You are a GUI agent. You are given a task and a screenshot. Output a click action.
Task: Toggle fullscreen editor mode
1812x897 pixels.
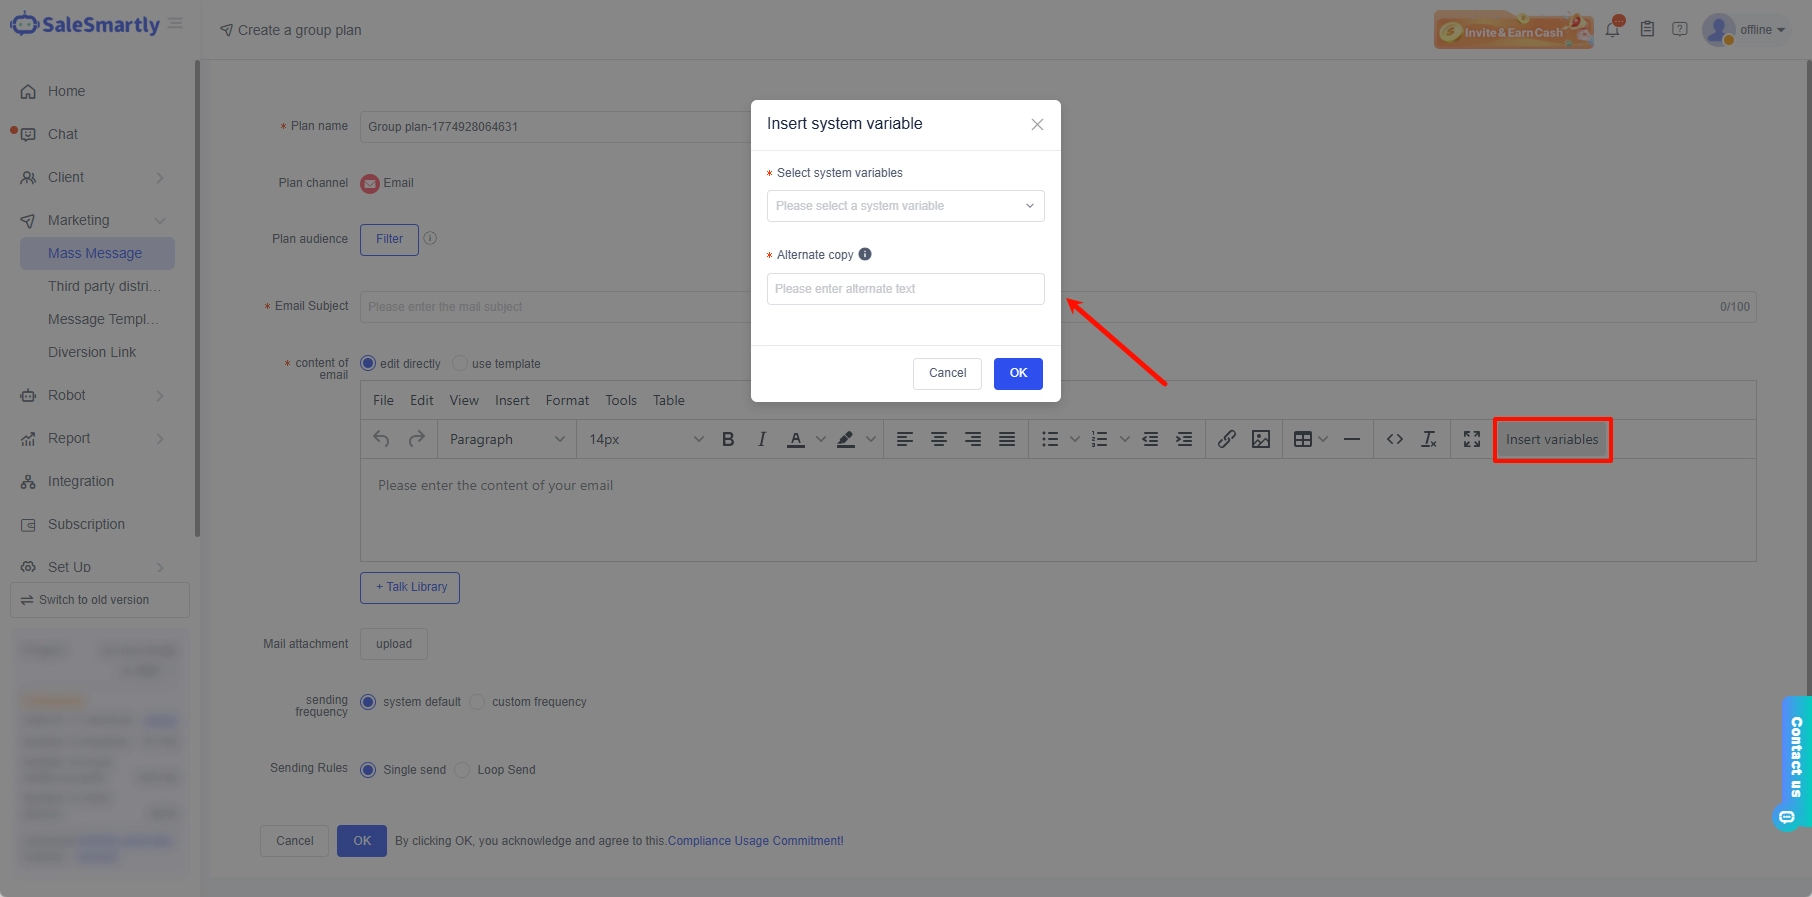[1472, 439]
